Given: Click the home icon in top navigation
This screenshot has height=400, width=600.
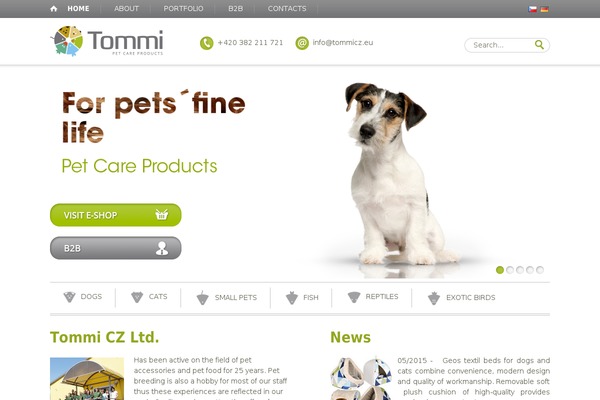Looking at the screenshot, I should [54, 9].
